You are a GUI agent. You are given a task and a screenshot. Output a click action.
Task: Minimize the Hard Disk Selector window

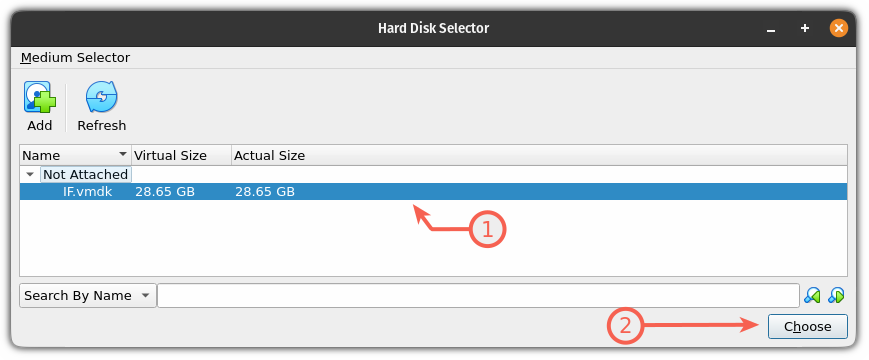770,28
